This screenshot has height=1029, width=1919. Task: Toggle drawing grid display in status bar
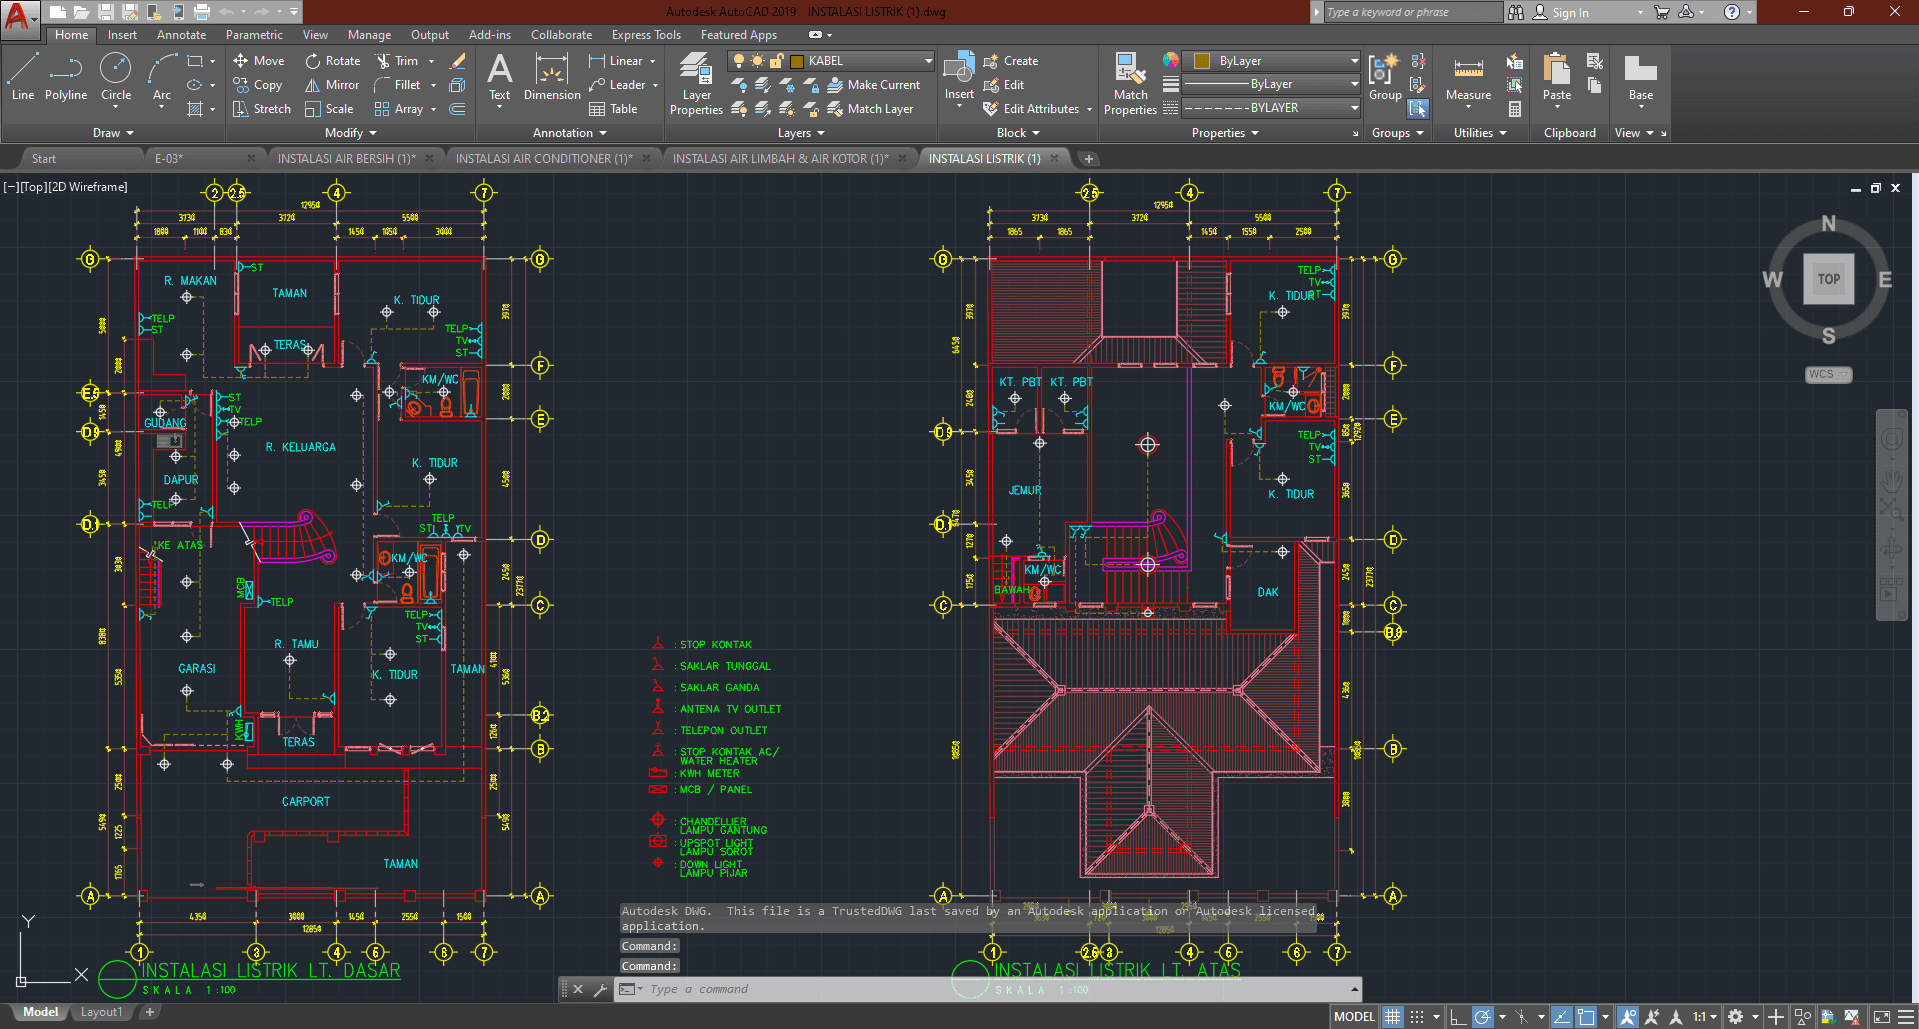tap(1392, 1017)
